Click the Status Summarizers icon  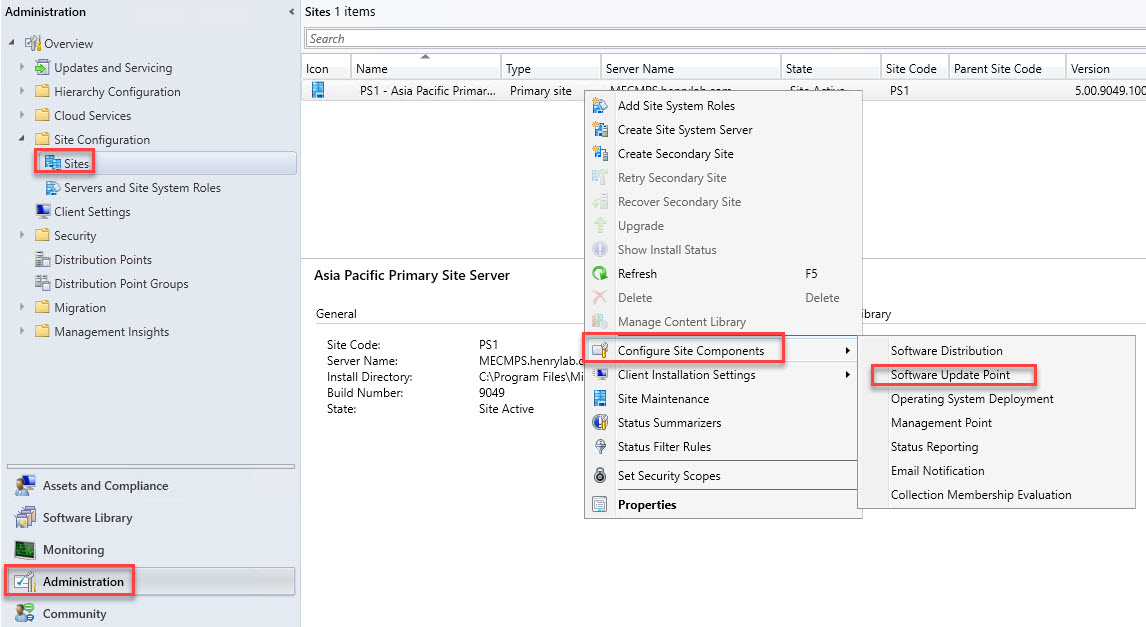coord(600,423)
